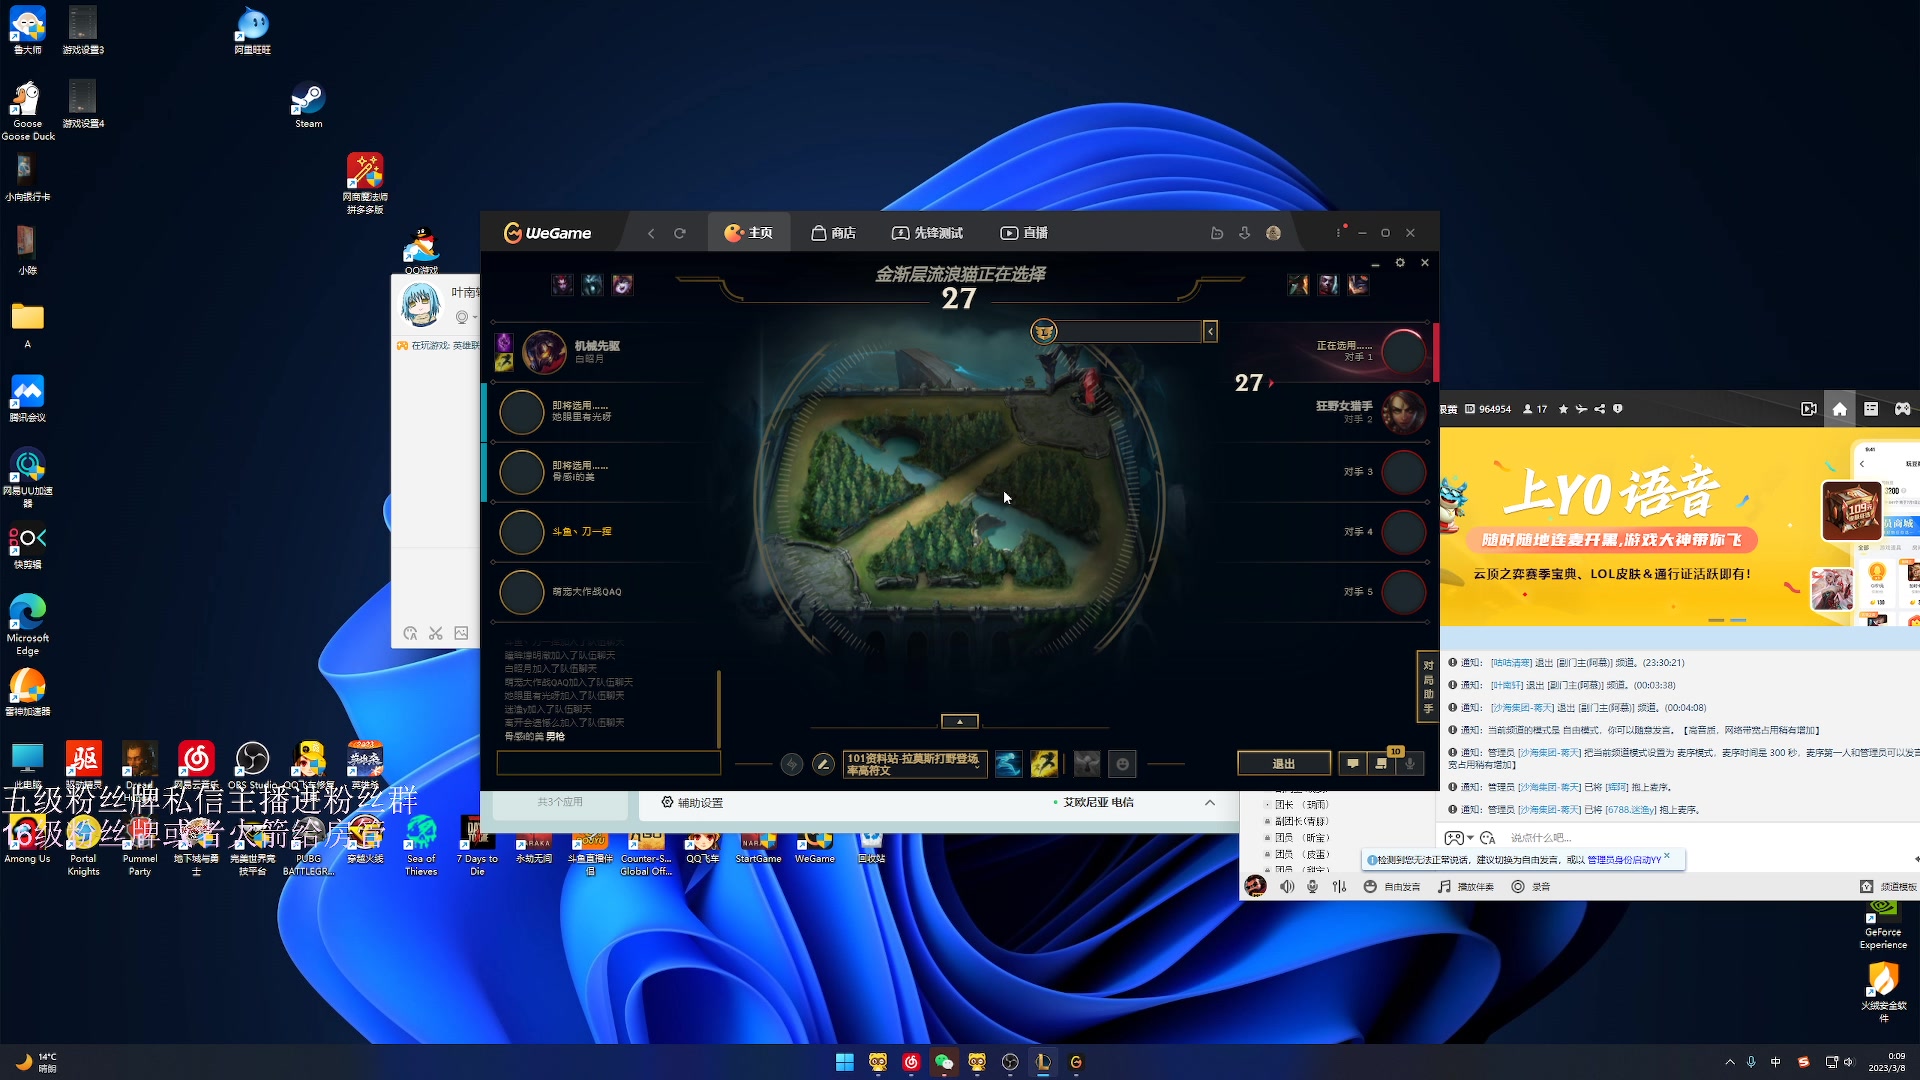
Task: Toggle in-game voice microphone button
Action: click(x=1410, y=764)
